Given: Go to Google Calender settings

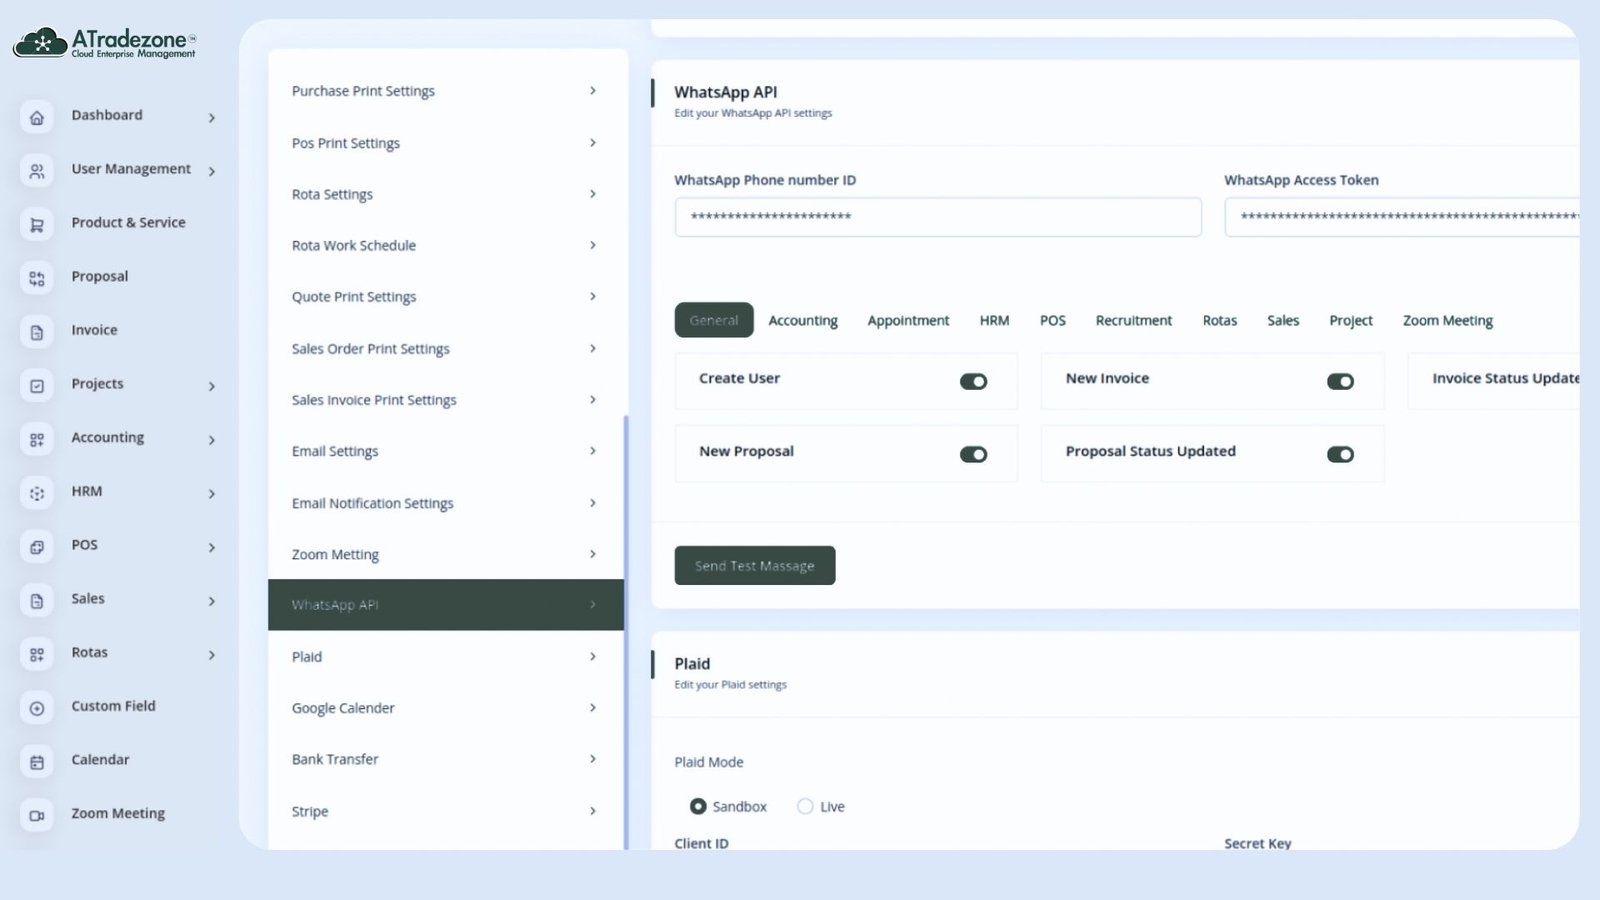Looking at the screenshot, I should (343, 708).
